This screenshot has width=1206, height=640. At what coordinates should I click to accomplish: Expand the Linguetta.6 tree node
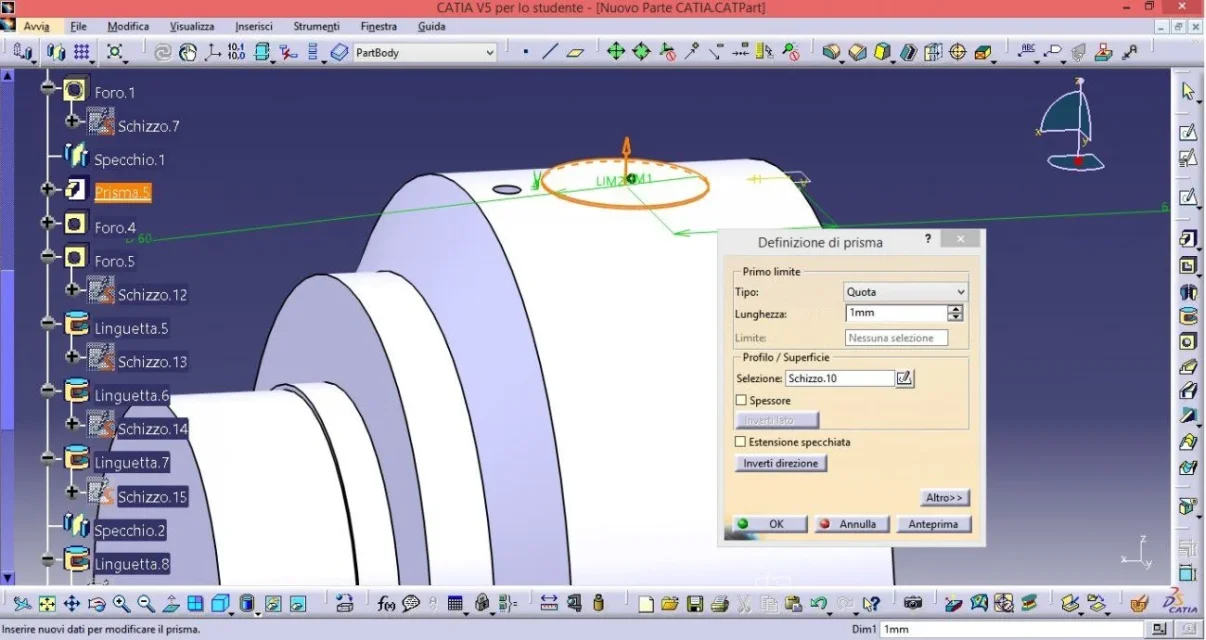point(48,390)
